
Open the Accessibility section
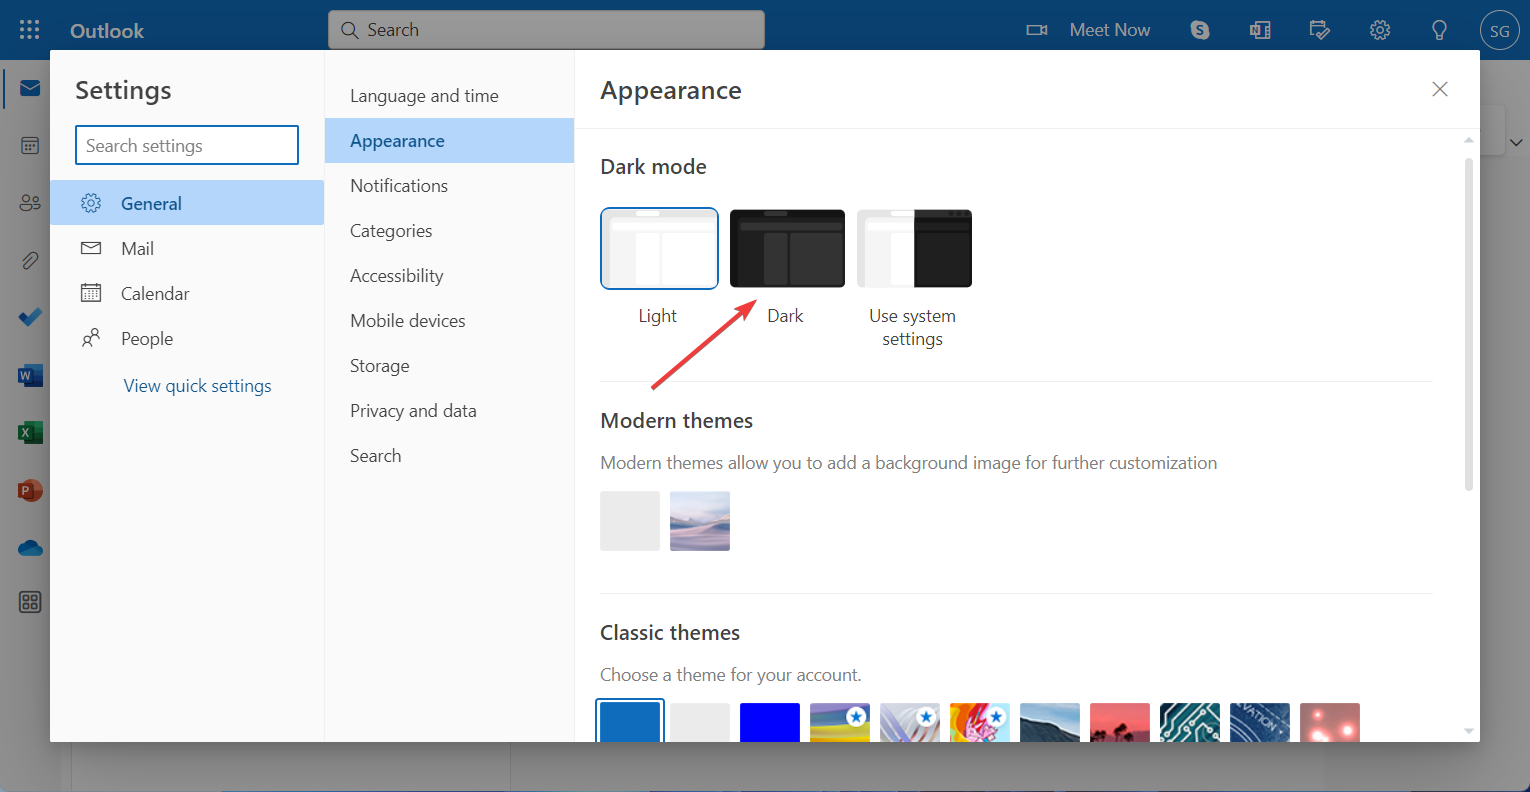(449, 276)
